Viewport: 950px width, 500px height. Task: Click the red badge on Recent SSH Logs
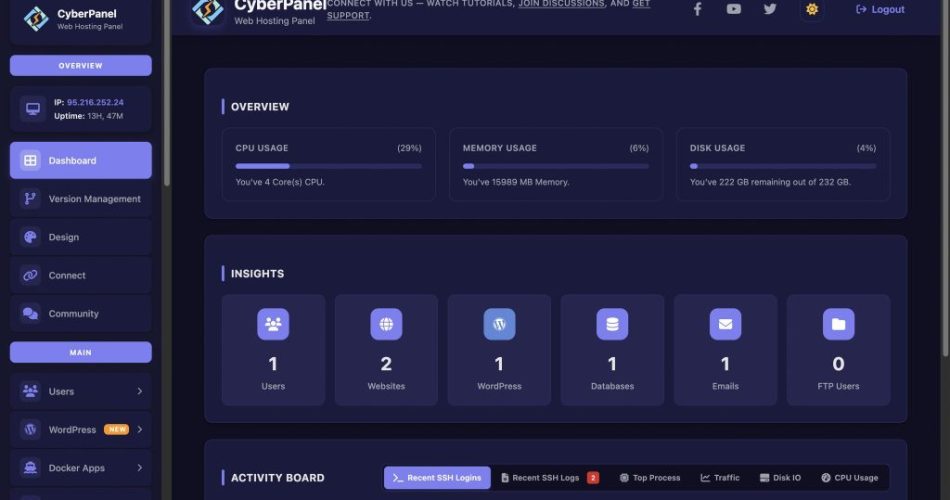click(x=593, y=478)
